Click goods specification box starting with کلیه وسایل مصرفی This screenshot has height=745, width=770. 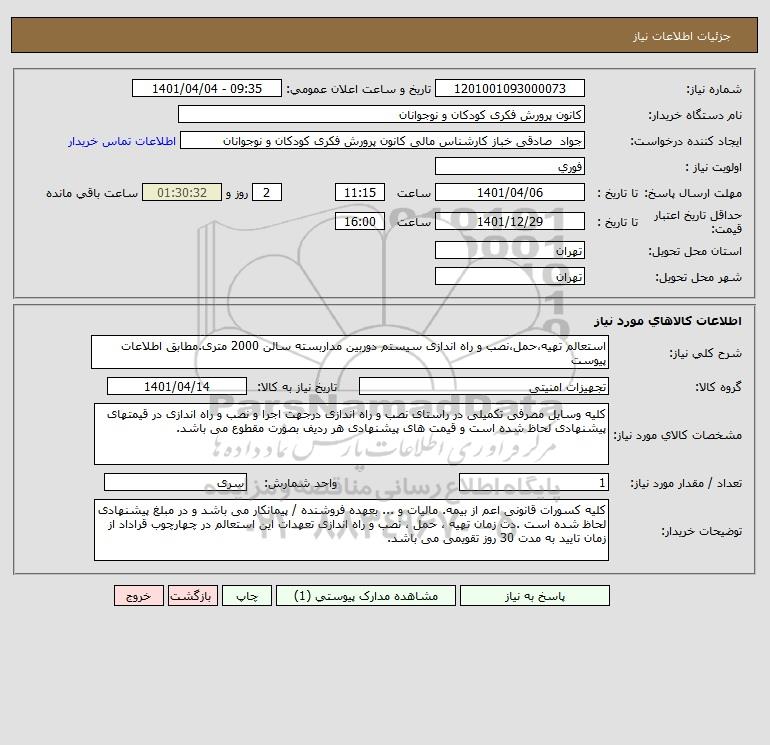click(x=351, y=434)
